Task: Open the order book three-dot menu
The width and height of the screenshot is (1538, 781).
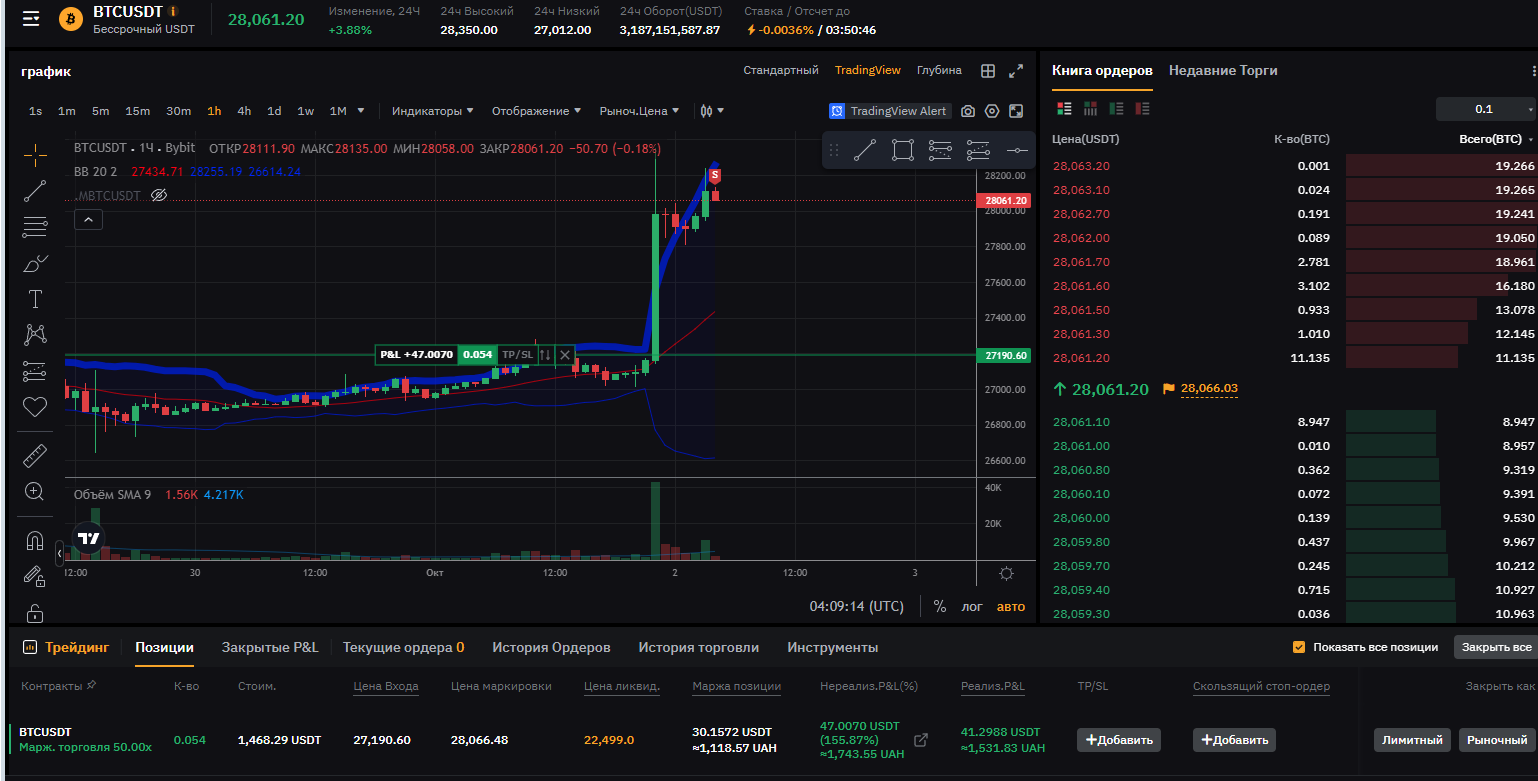Action: click(1533, 71)
